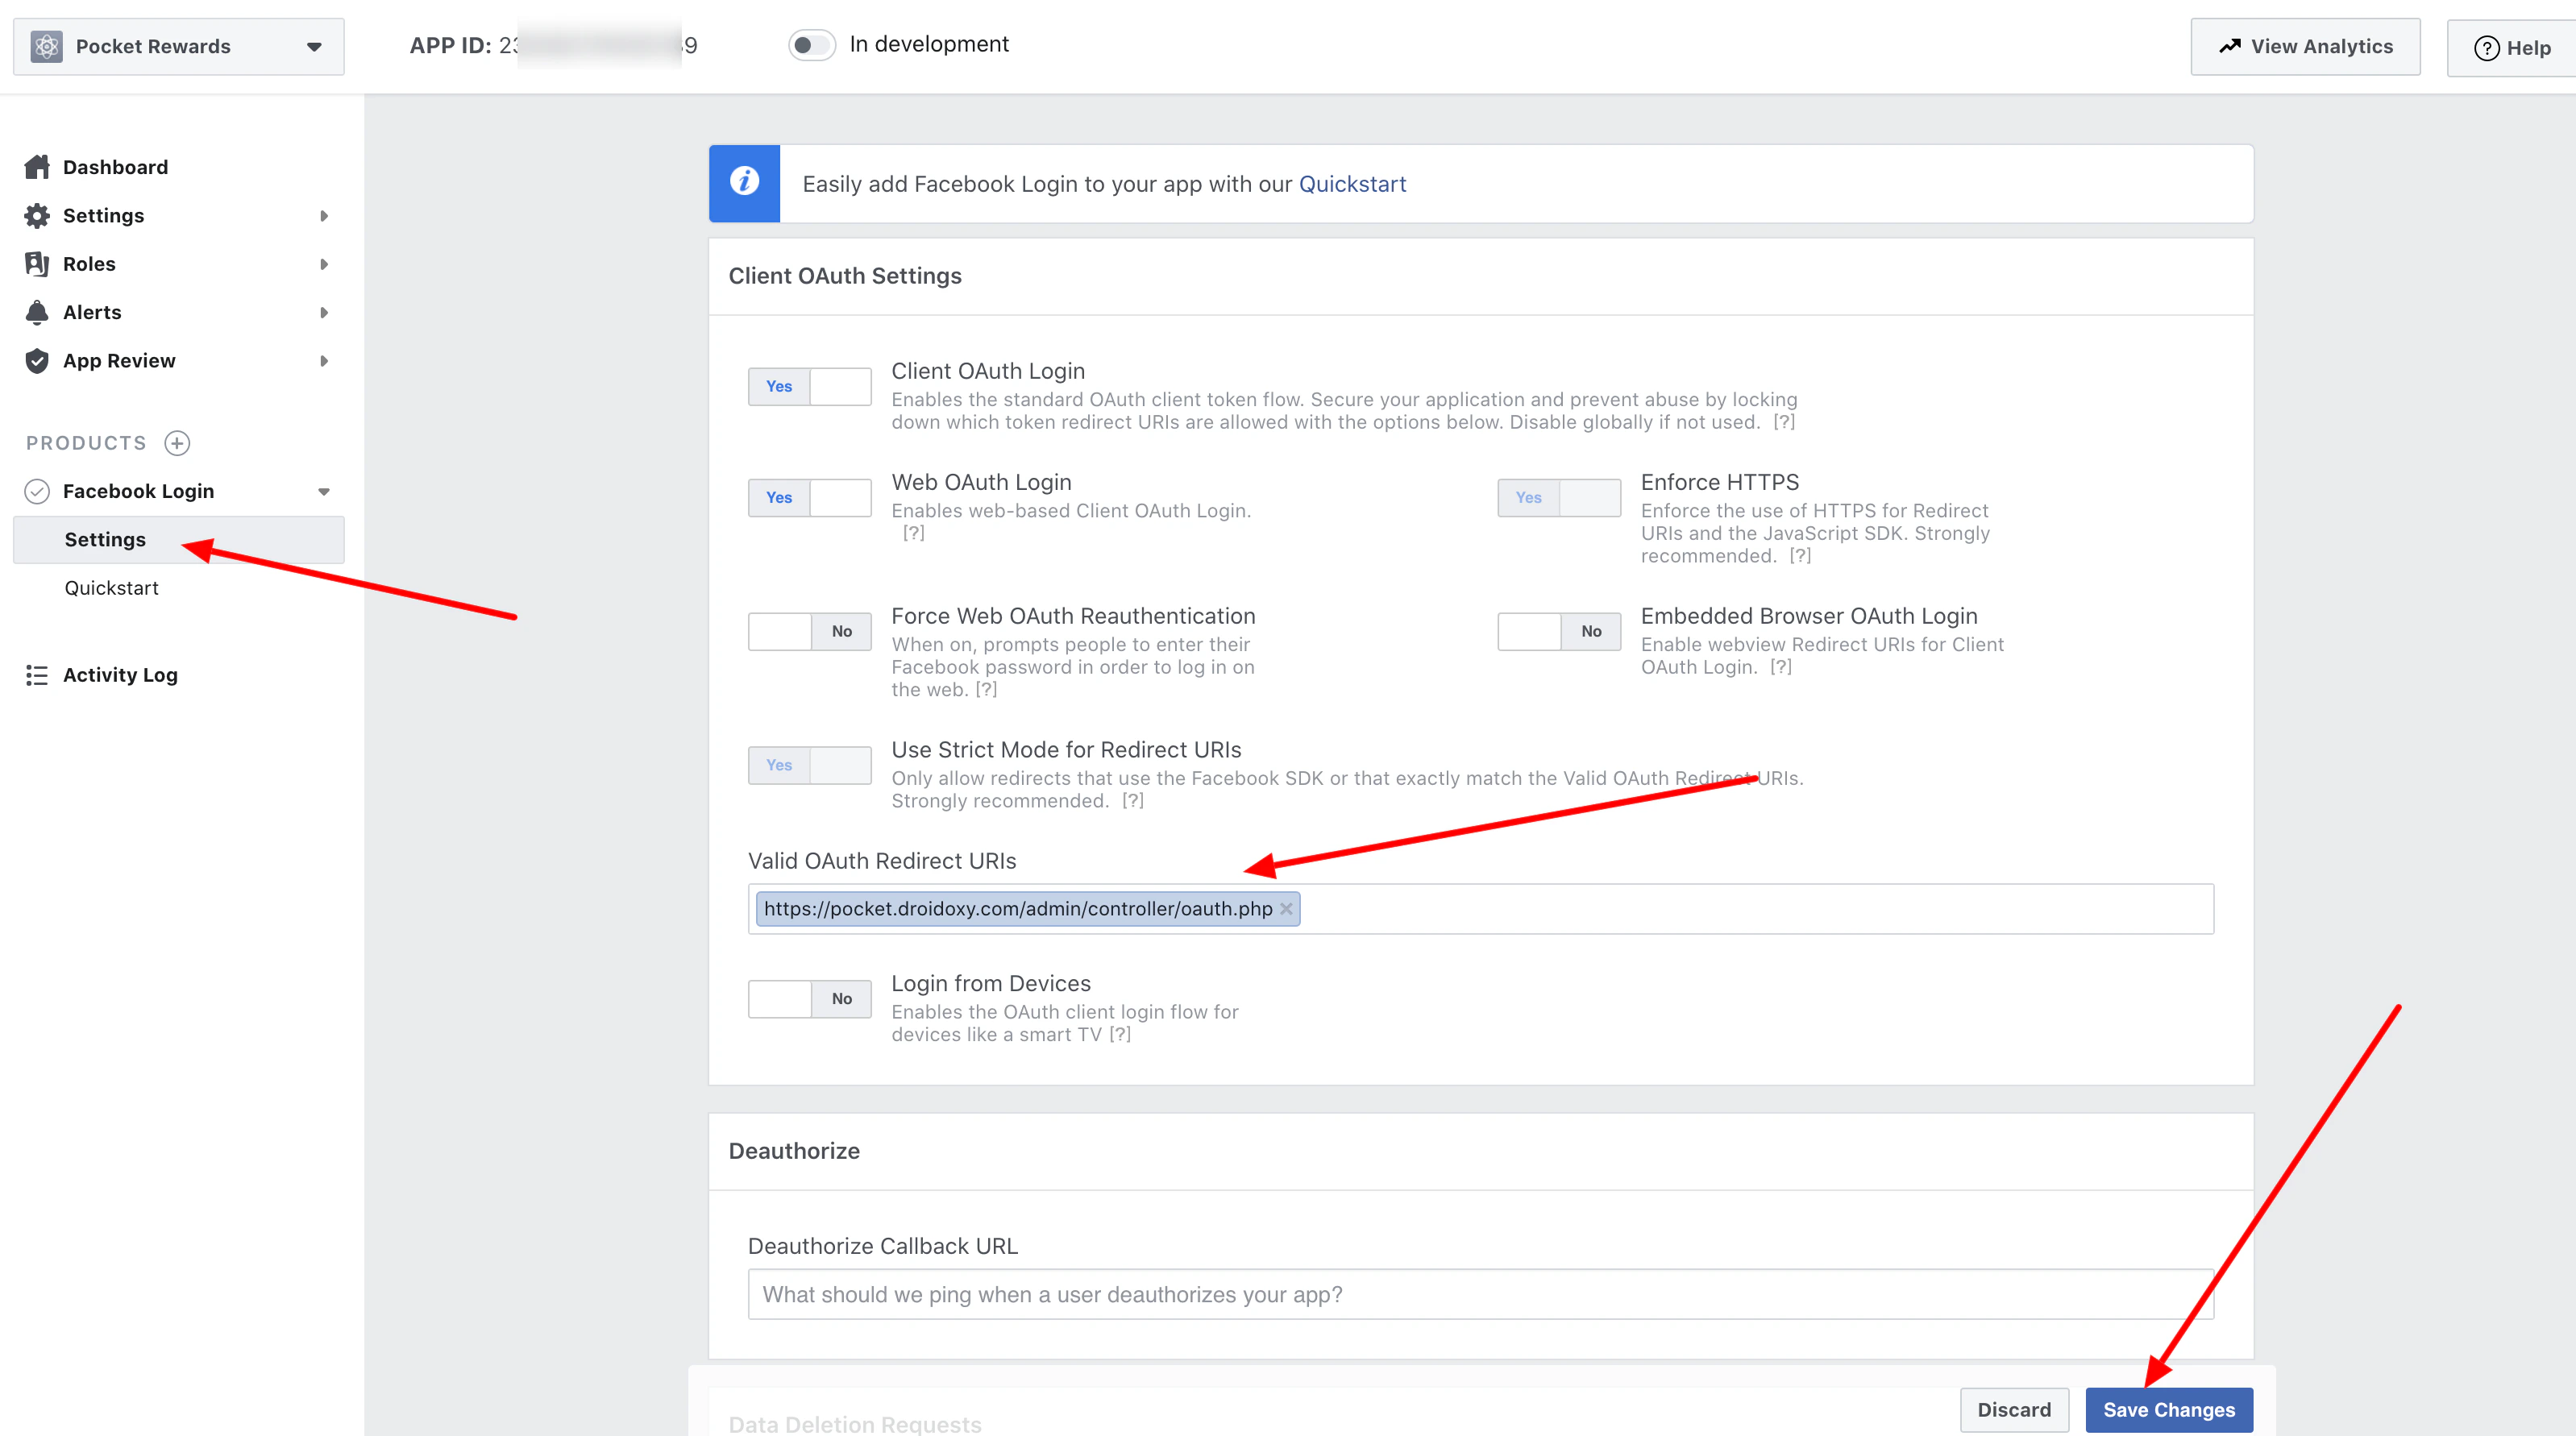
Task: Expand the Settings sidebar arrow
Action: pos(324,216)
